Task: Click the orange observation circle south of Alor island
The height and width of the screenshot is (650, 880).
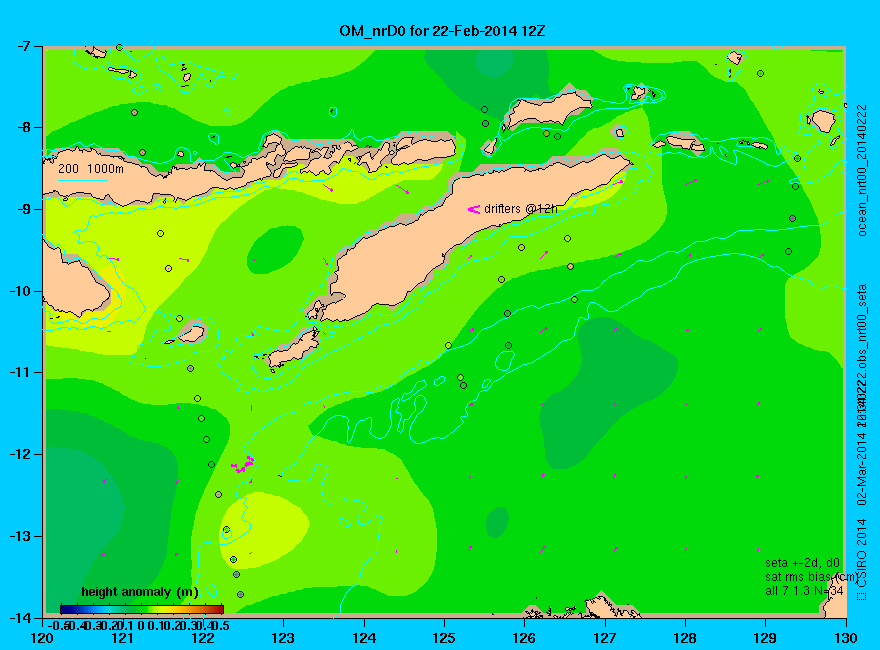Action: tap(547, 134)
